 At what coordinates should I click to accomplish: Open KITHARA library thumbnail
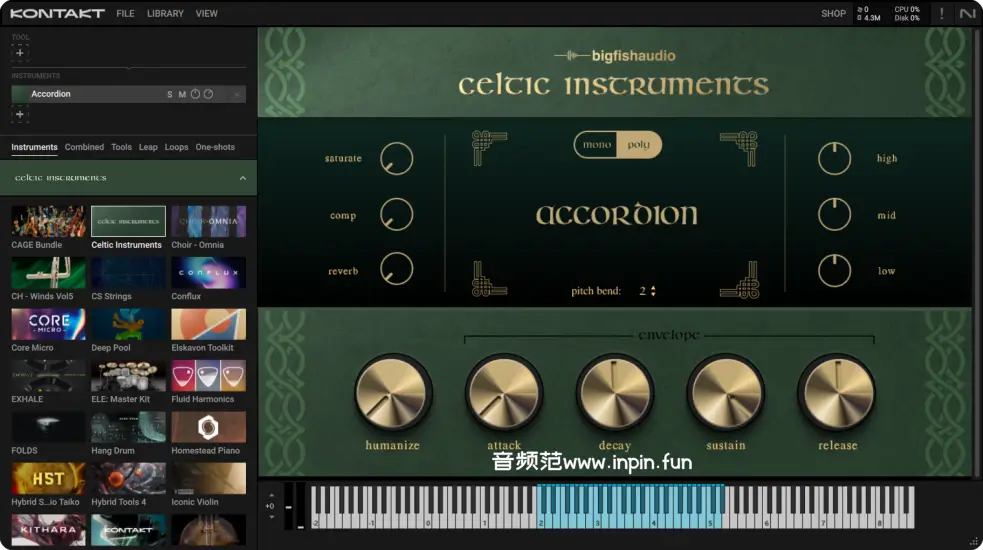[x=48, y=530]
